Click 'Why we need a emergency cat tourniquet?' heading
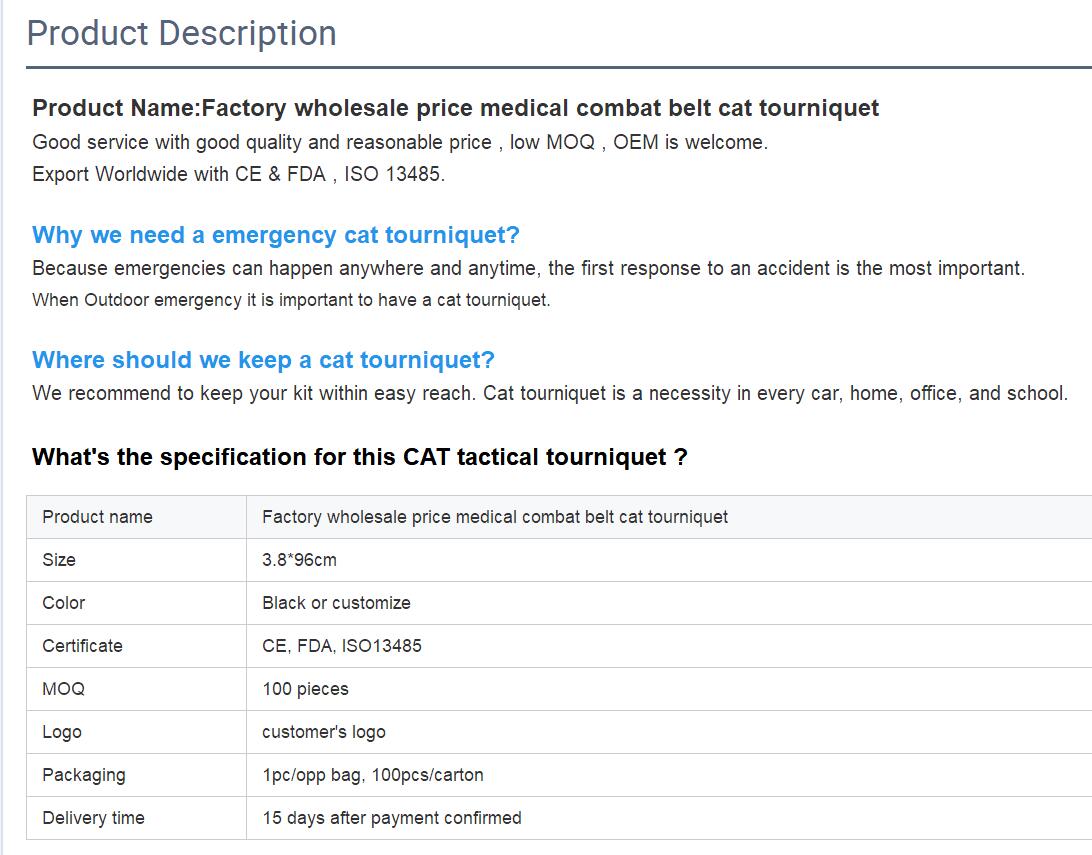Image resolution: width=1092 pixels, height=855 pixels. (x=276, y=235)
